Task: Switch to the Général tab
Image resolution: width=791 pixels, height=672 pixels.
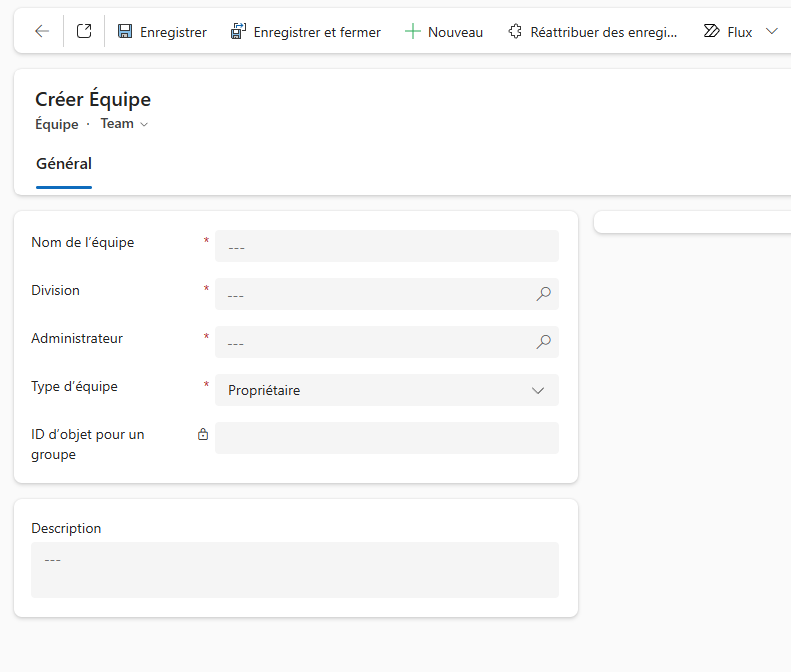Action: tap(64, 164)
